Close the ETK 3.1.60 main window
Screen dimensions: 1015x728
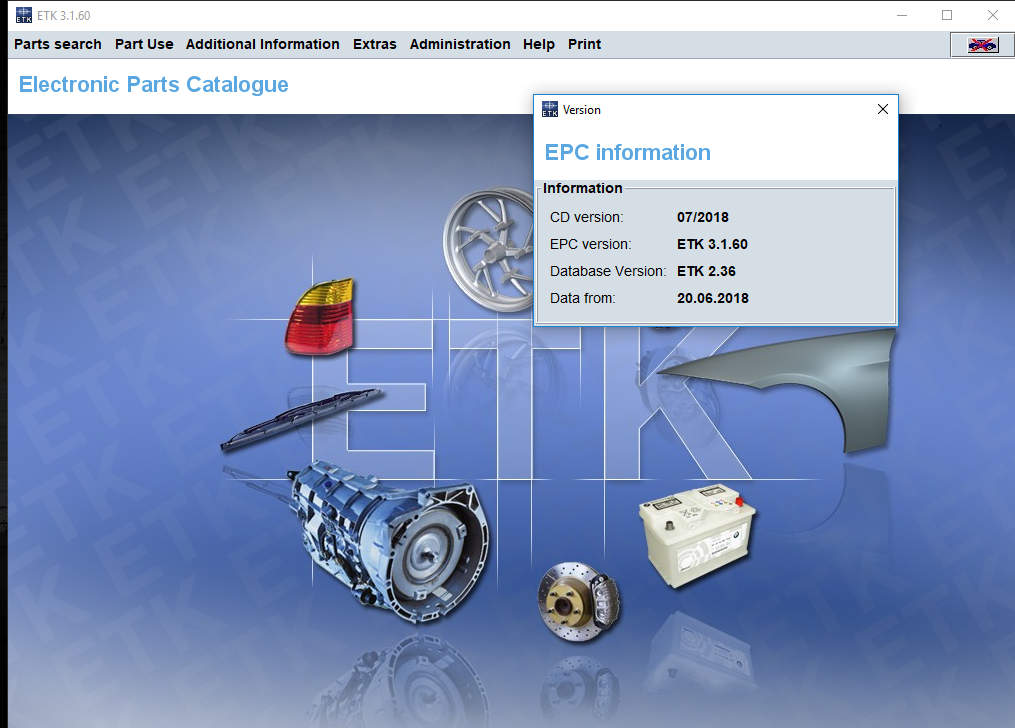pyautogui.click(x=992, y=15)
